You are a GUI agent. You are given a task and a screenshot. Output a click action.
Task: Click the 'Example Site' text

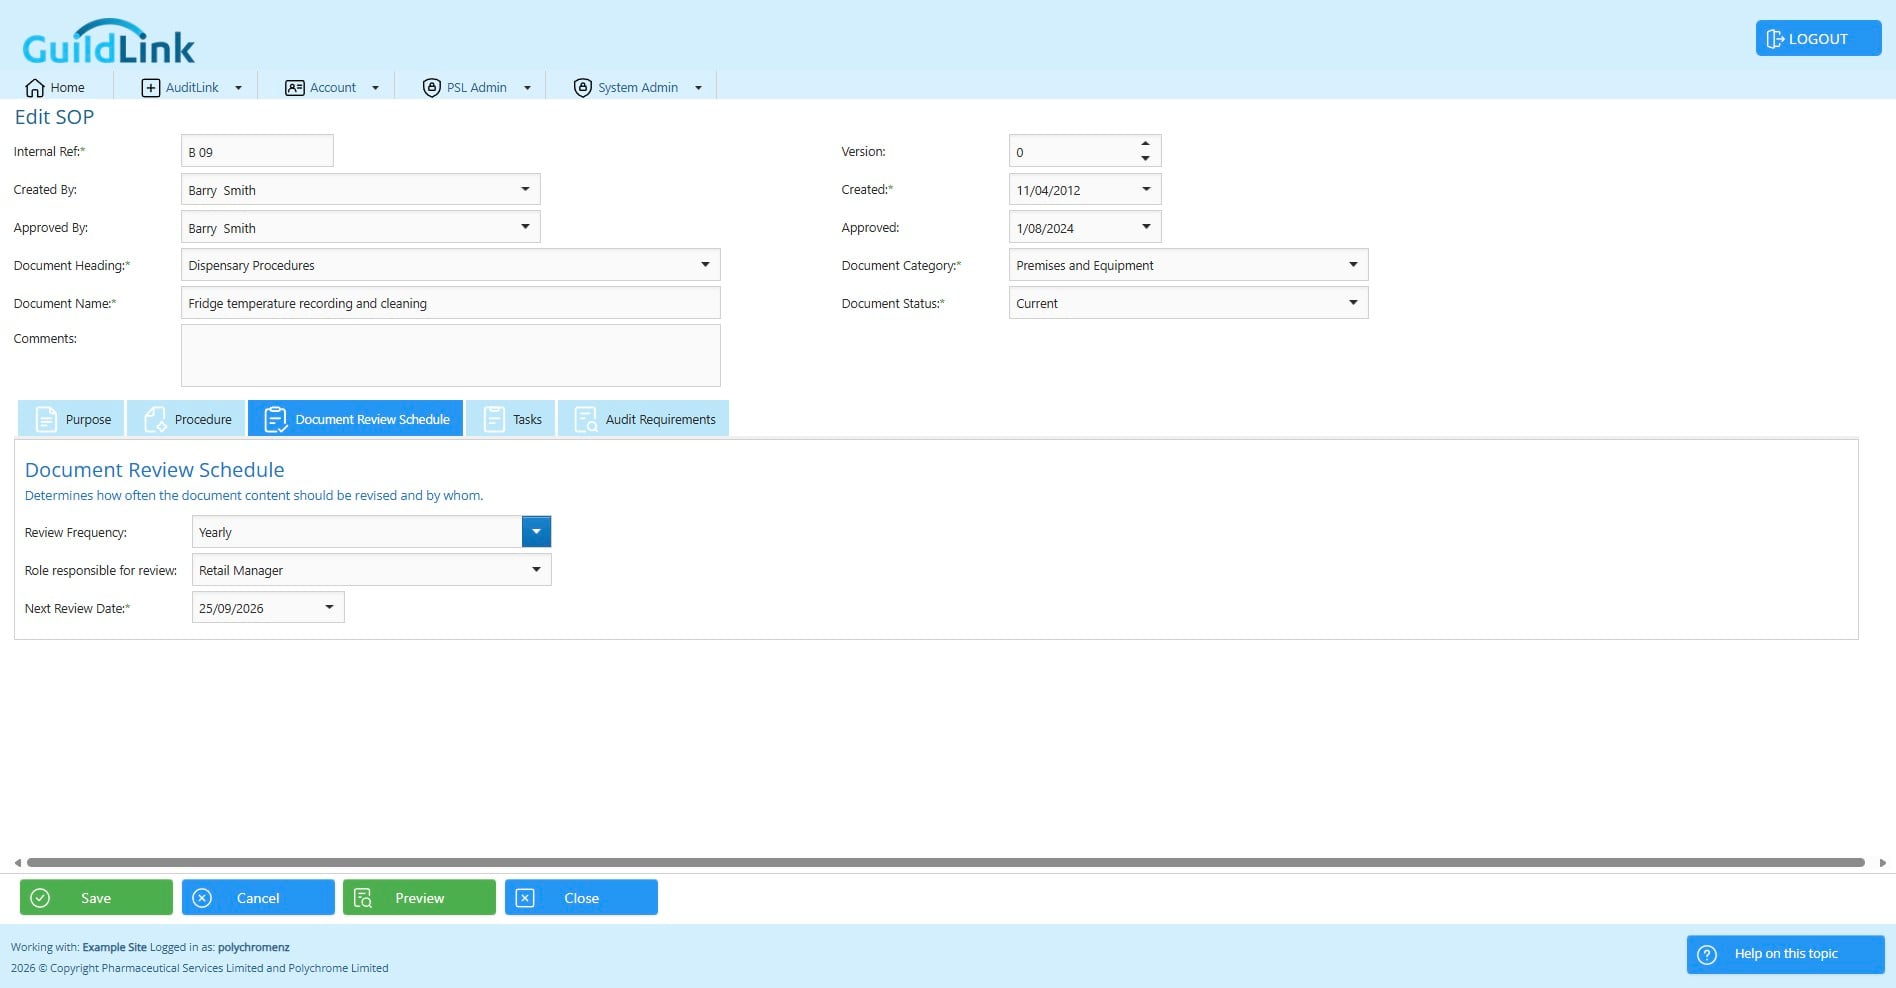coord(114,947)
